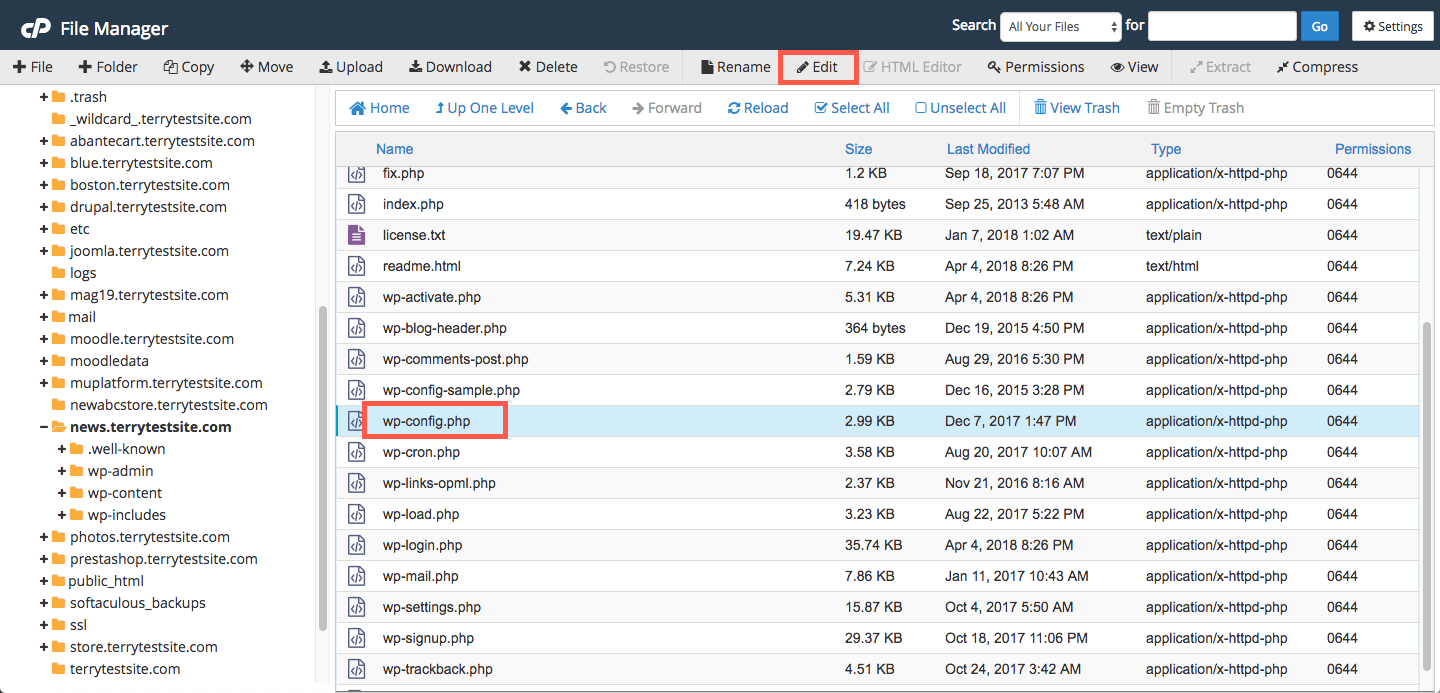
Task: Expand the joomla.terrytestsite.com folder
Action: [44, 251]
